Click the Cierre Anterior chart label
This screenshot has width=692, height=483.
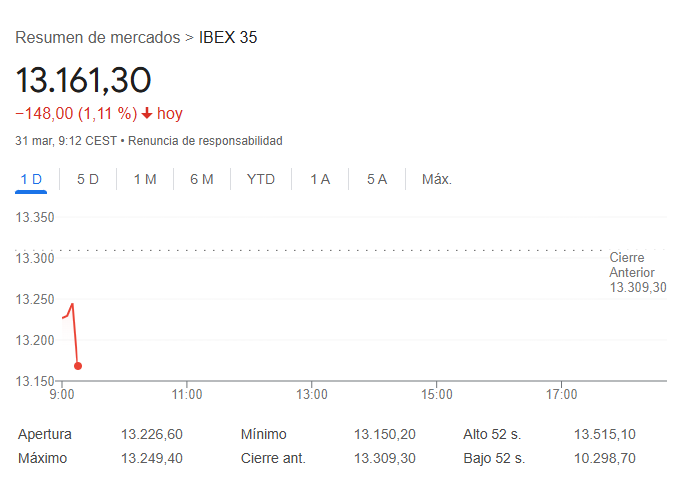(x=637, y=272)
